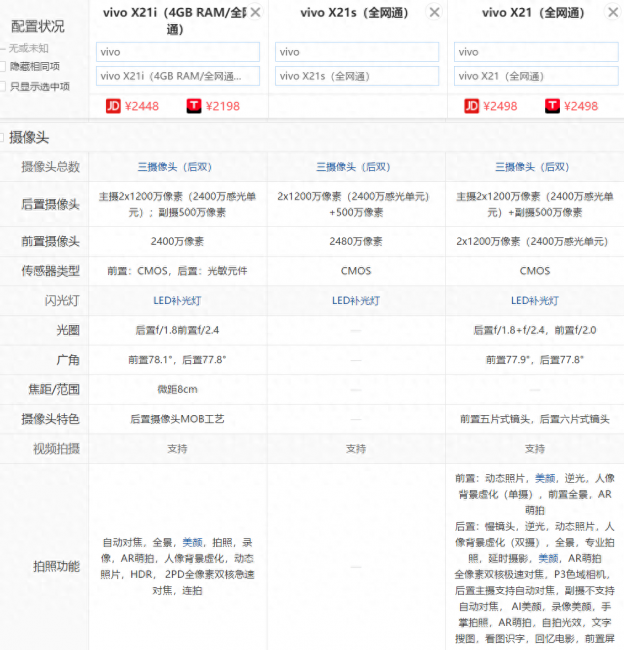Screen dimensions: 624x650
Task: Remove vivo X21s column with its close icon
Action: 434,12
